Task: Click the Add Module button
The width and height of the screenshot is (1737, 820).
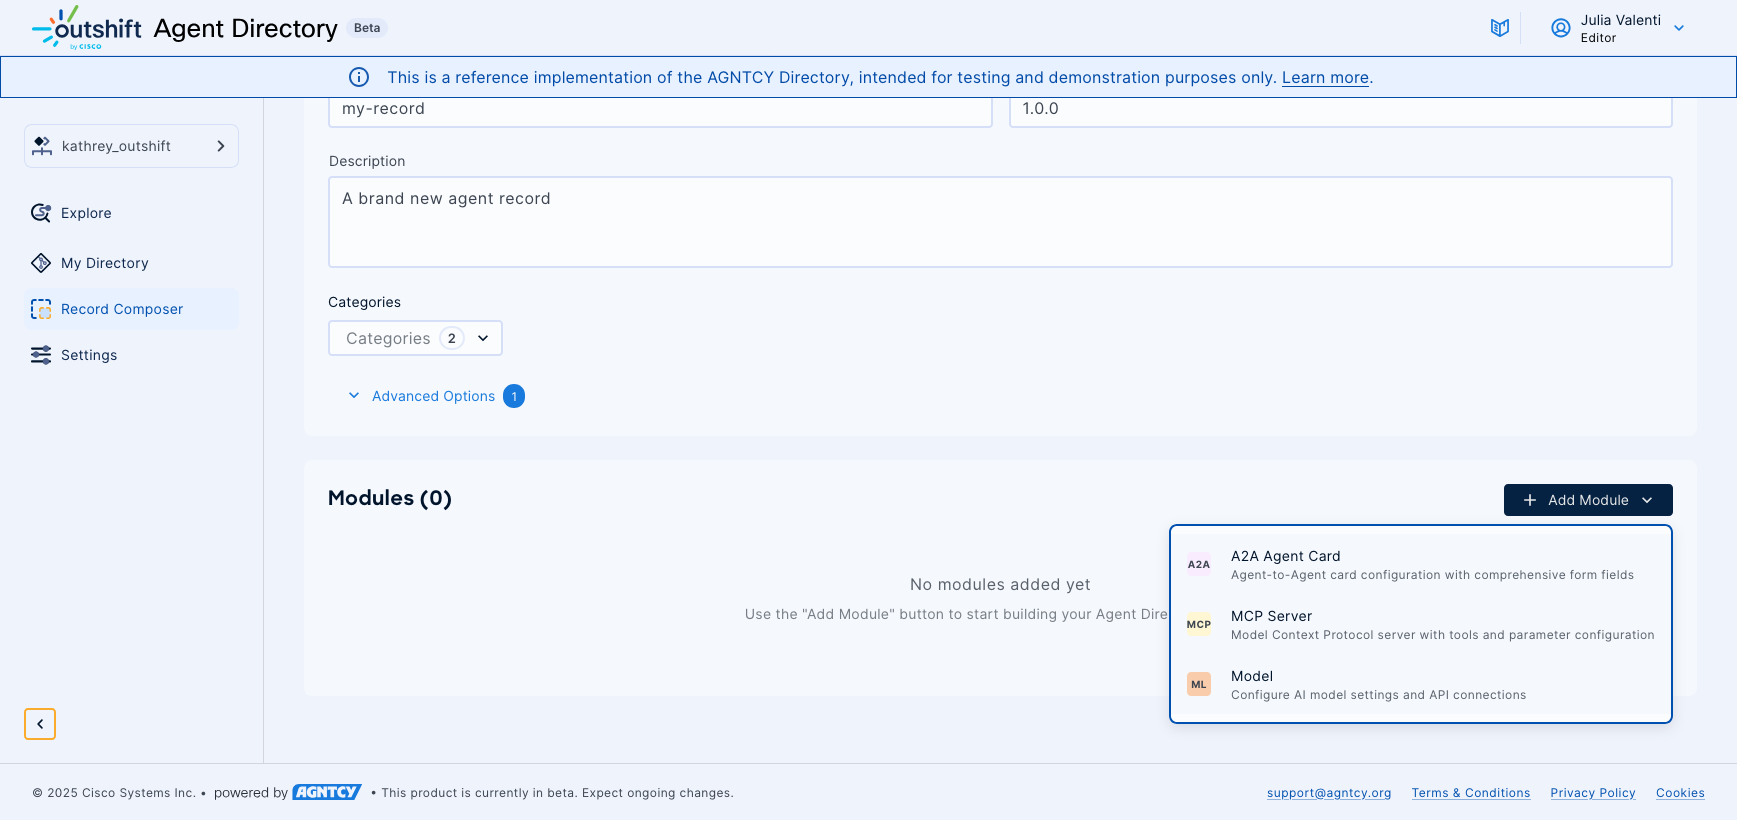Action: point(1587,500)
